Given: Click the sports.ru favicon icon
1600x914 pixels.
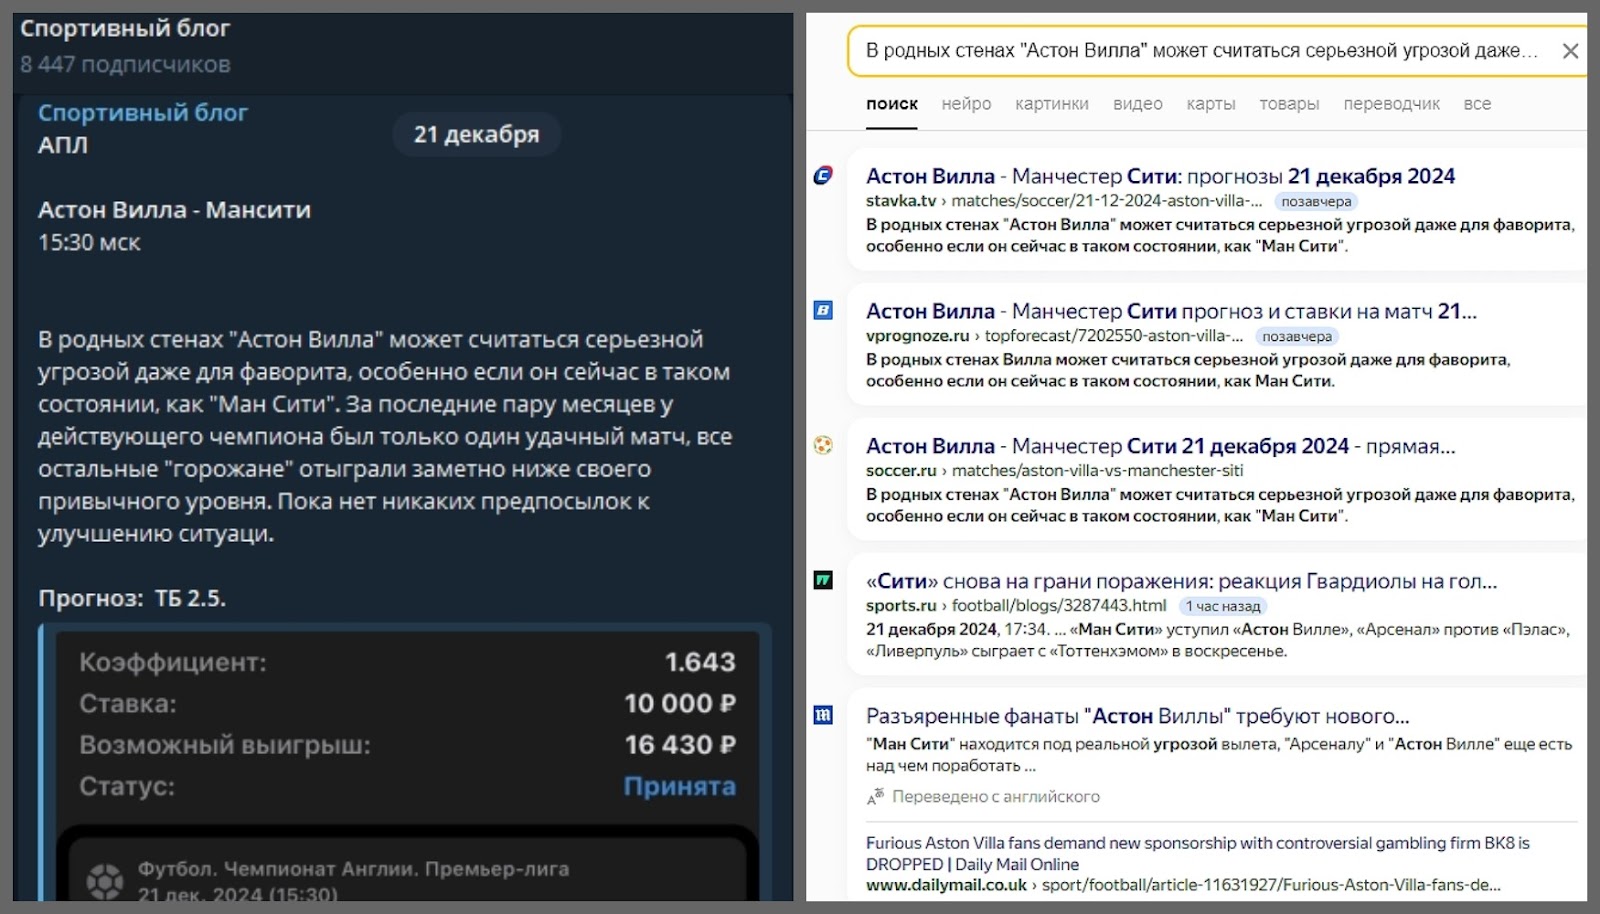Looking at the screenshot, I should tap(823, 581).
